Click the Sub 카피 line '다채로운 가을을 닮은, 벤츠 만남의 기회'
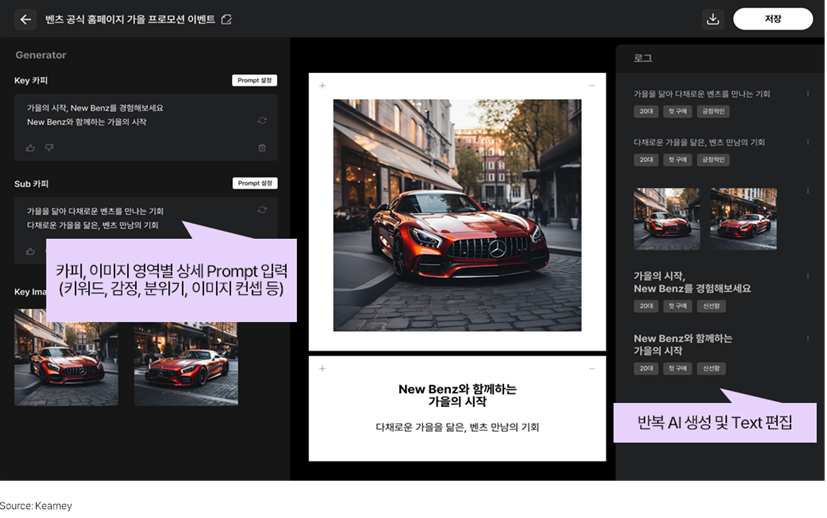Viewport: 827px width, 518px height. [92, 225]
